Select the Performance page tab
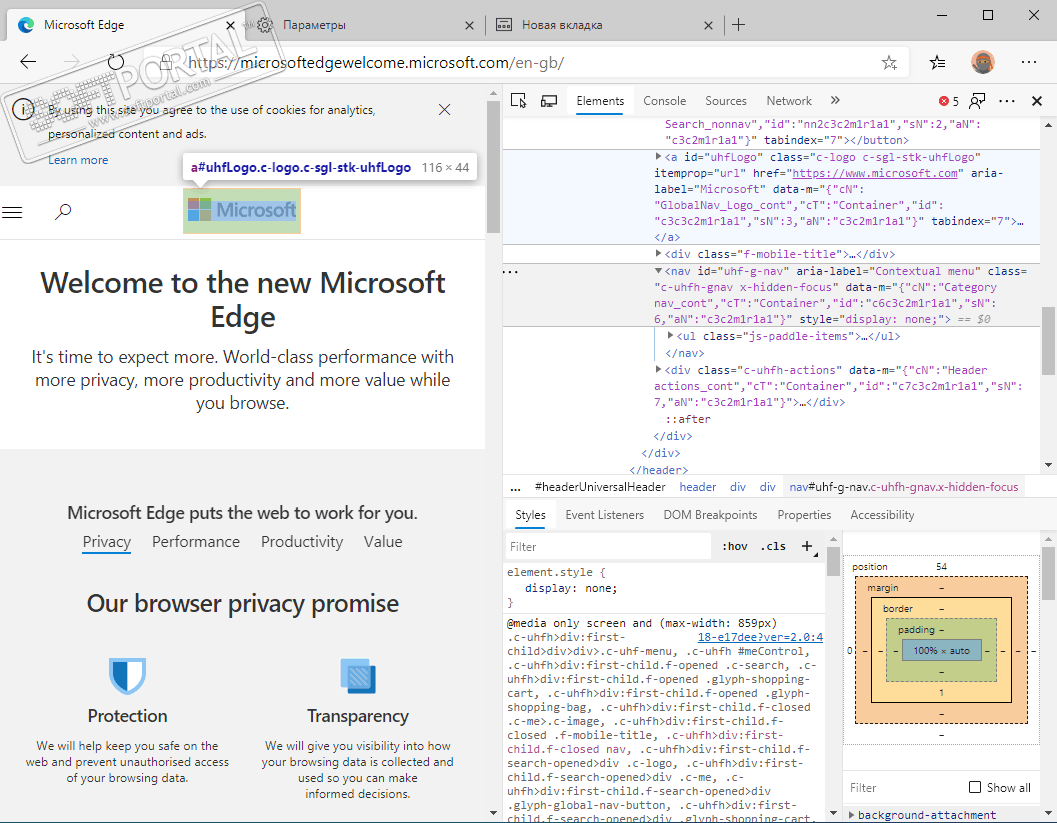The height and width of the screenshot is (823, 1057). point(195,542)
